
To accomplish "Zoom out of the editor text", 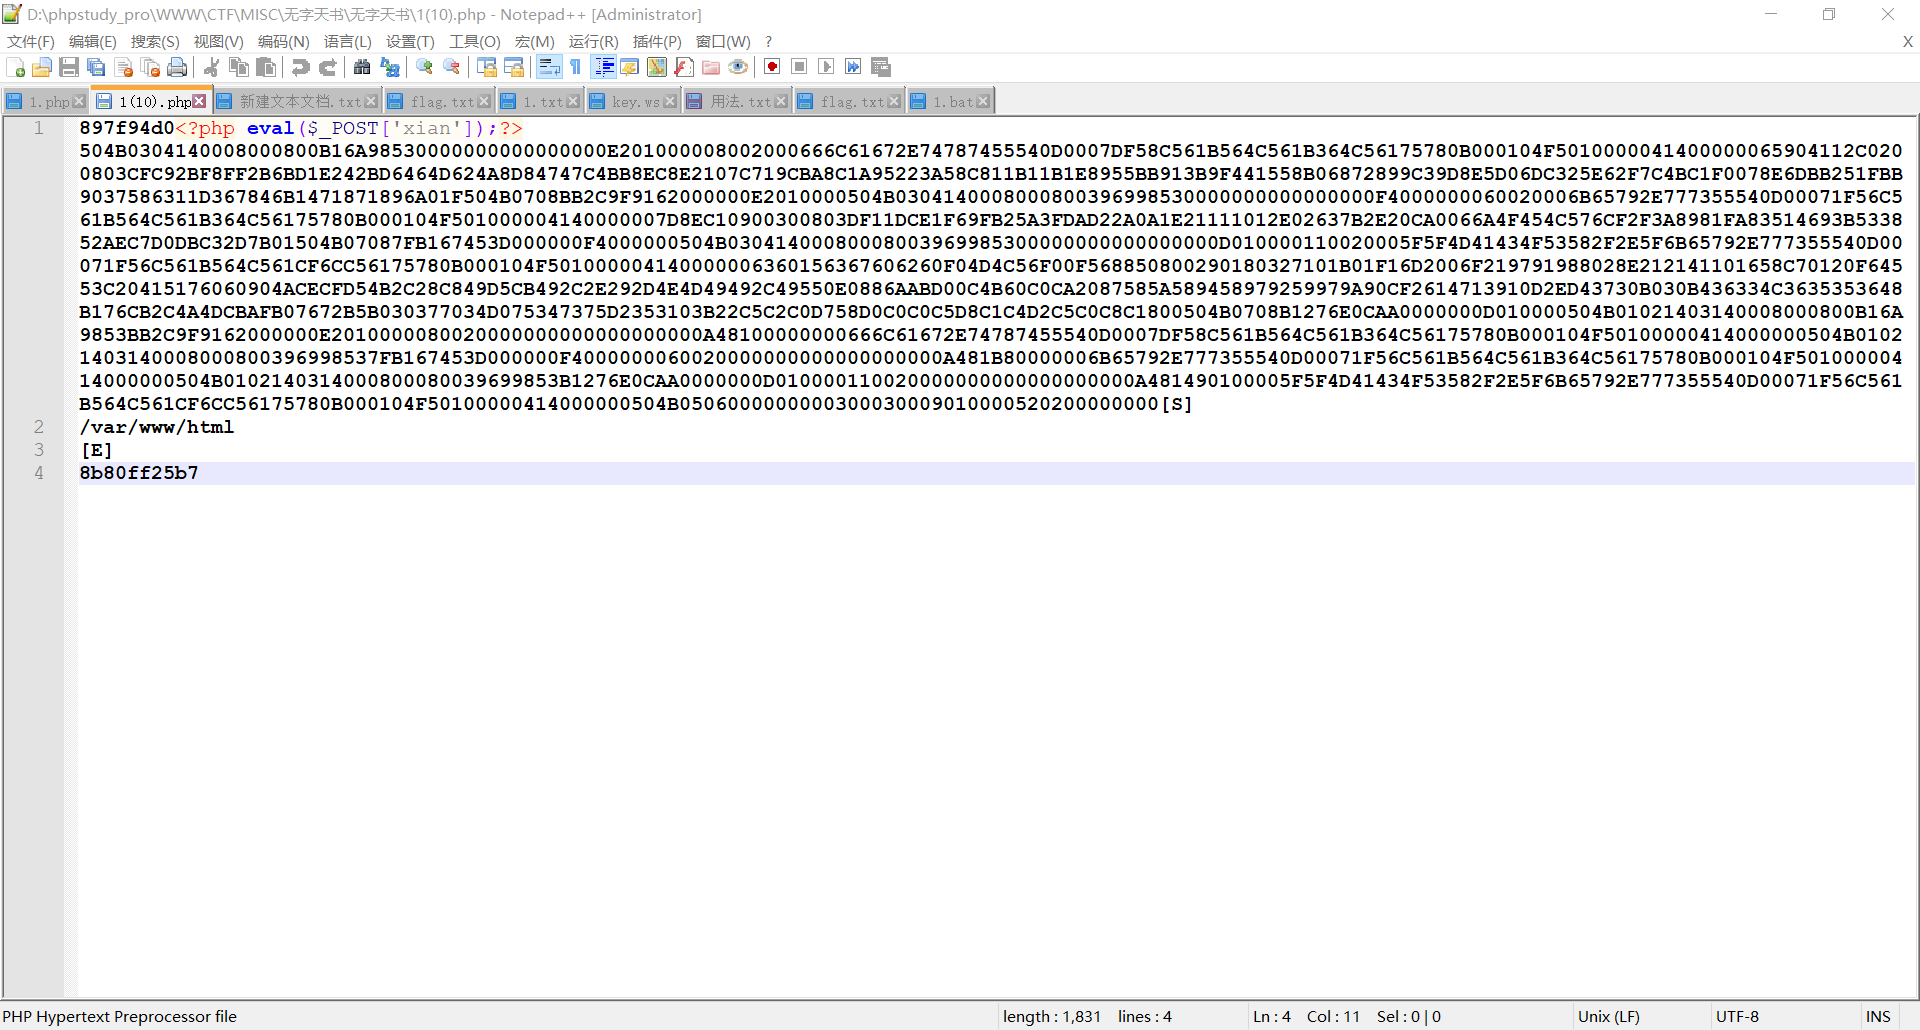I will click(452, 67).
